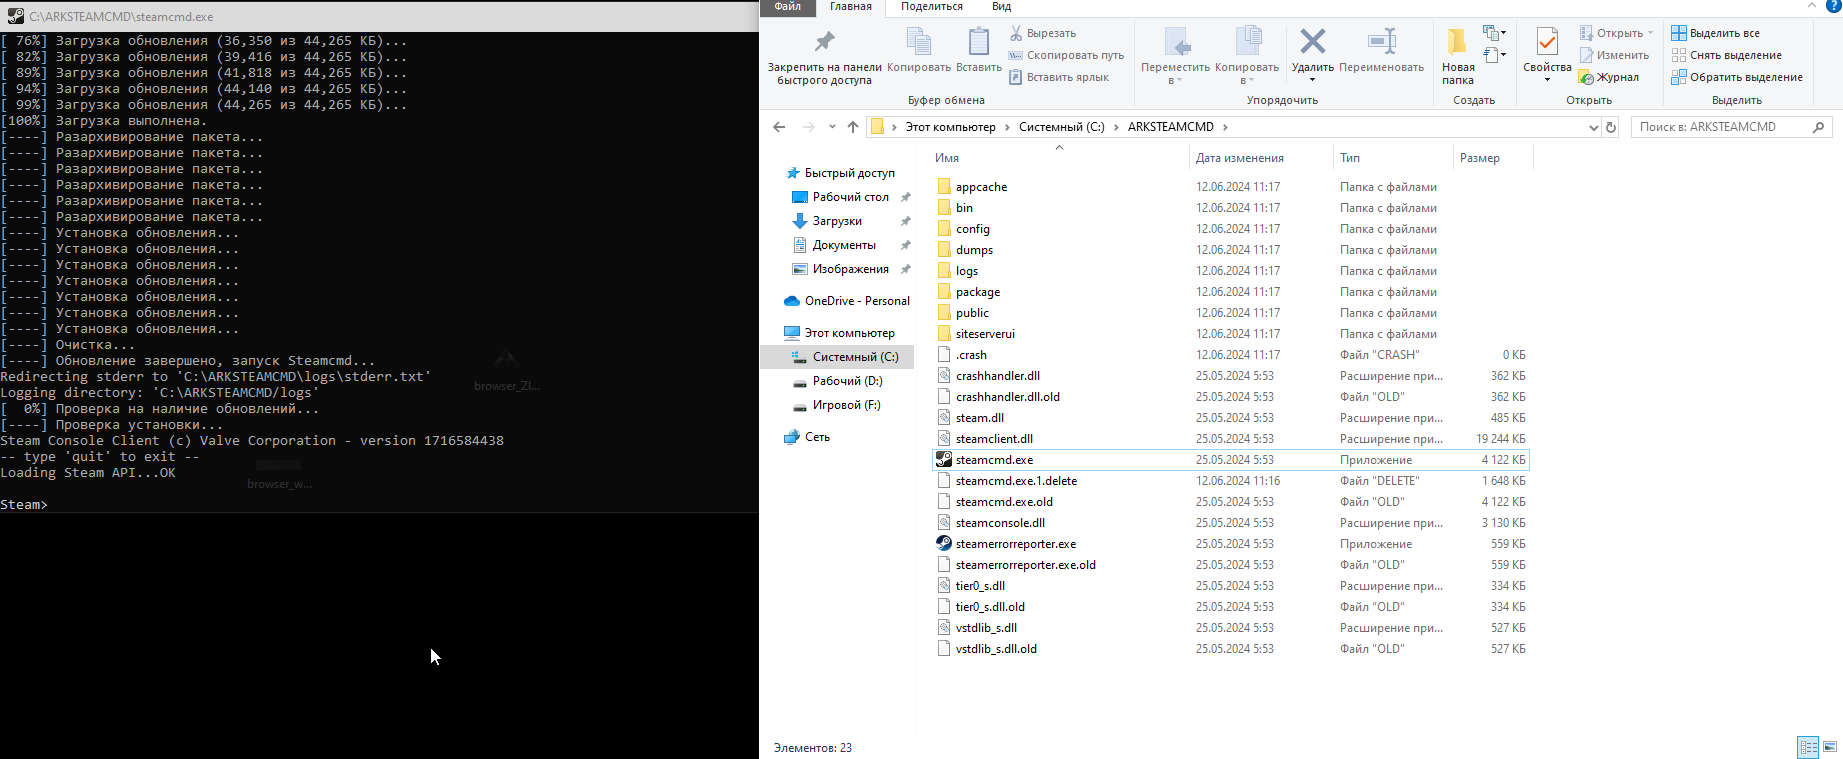
Task: Click the Steam> prompt in the console
Action: point(24,505)
